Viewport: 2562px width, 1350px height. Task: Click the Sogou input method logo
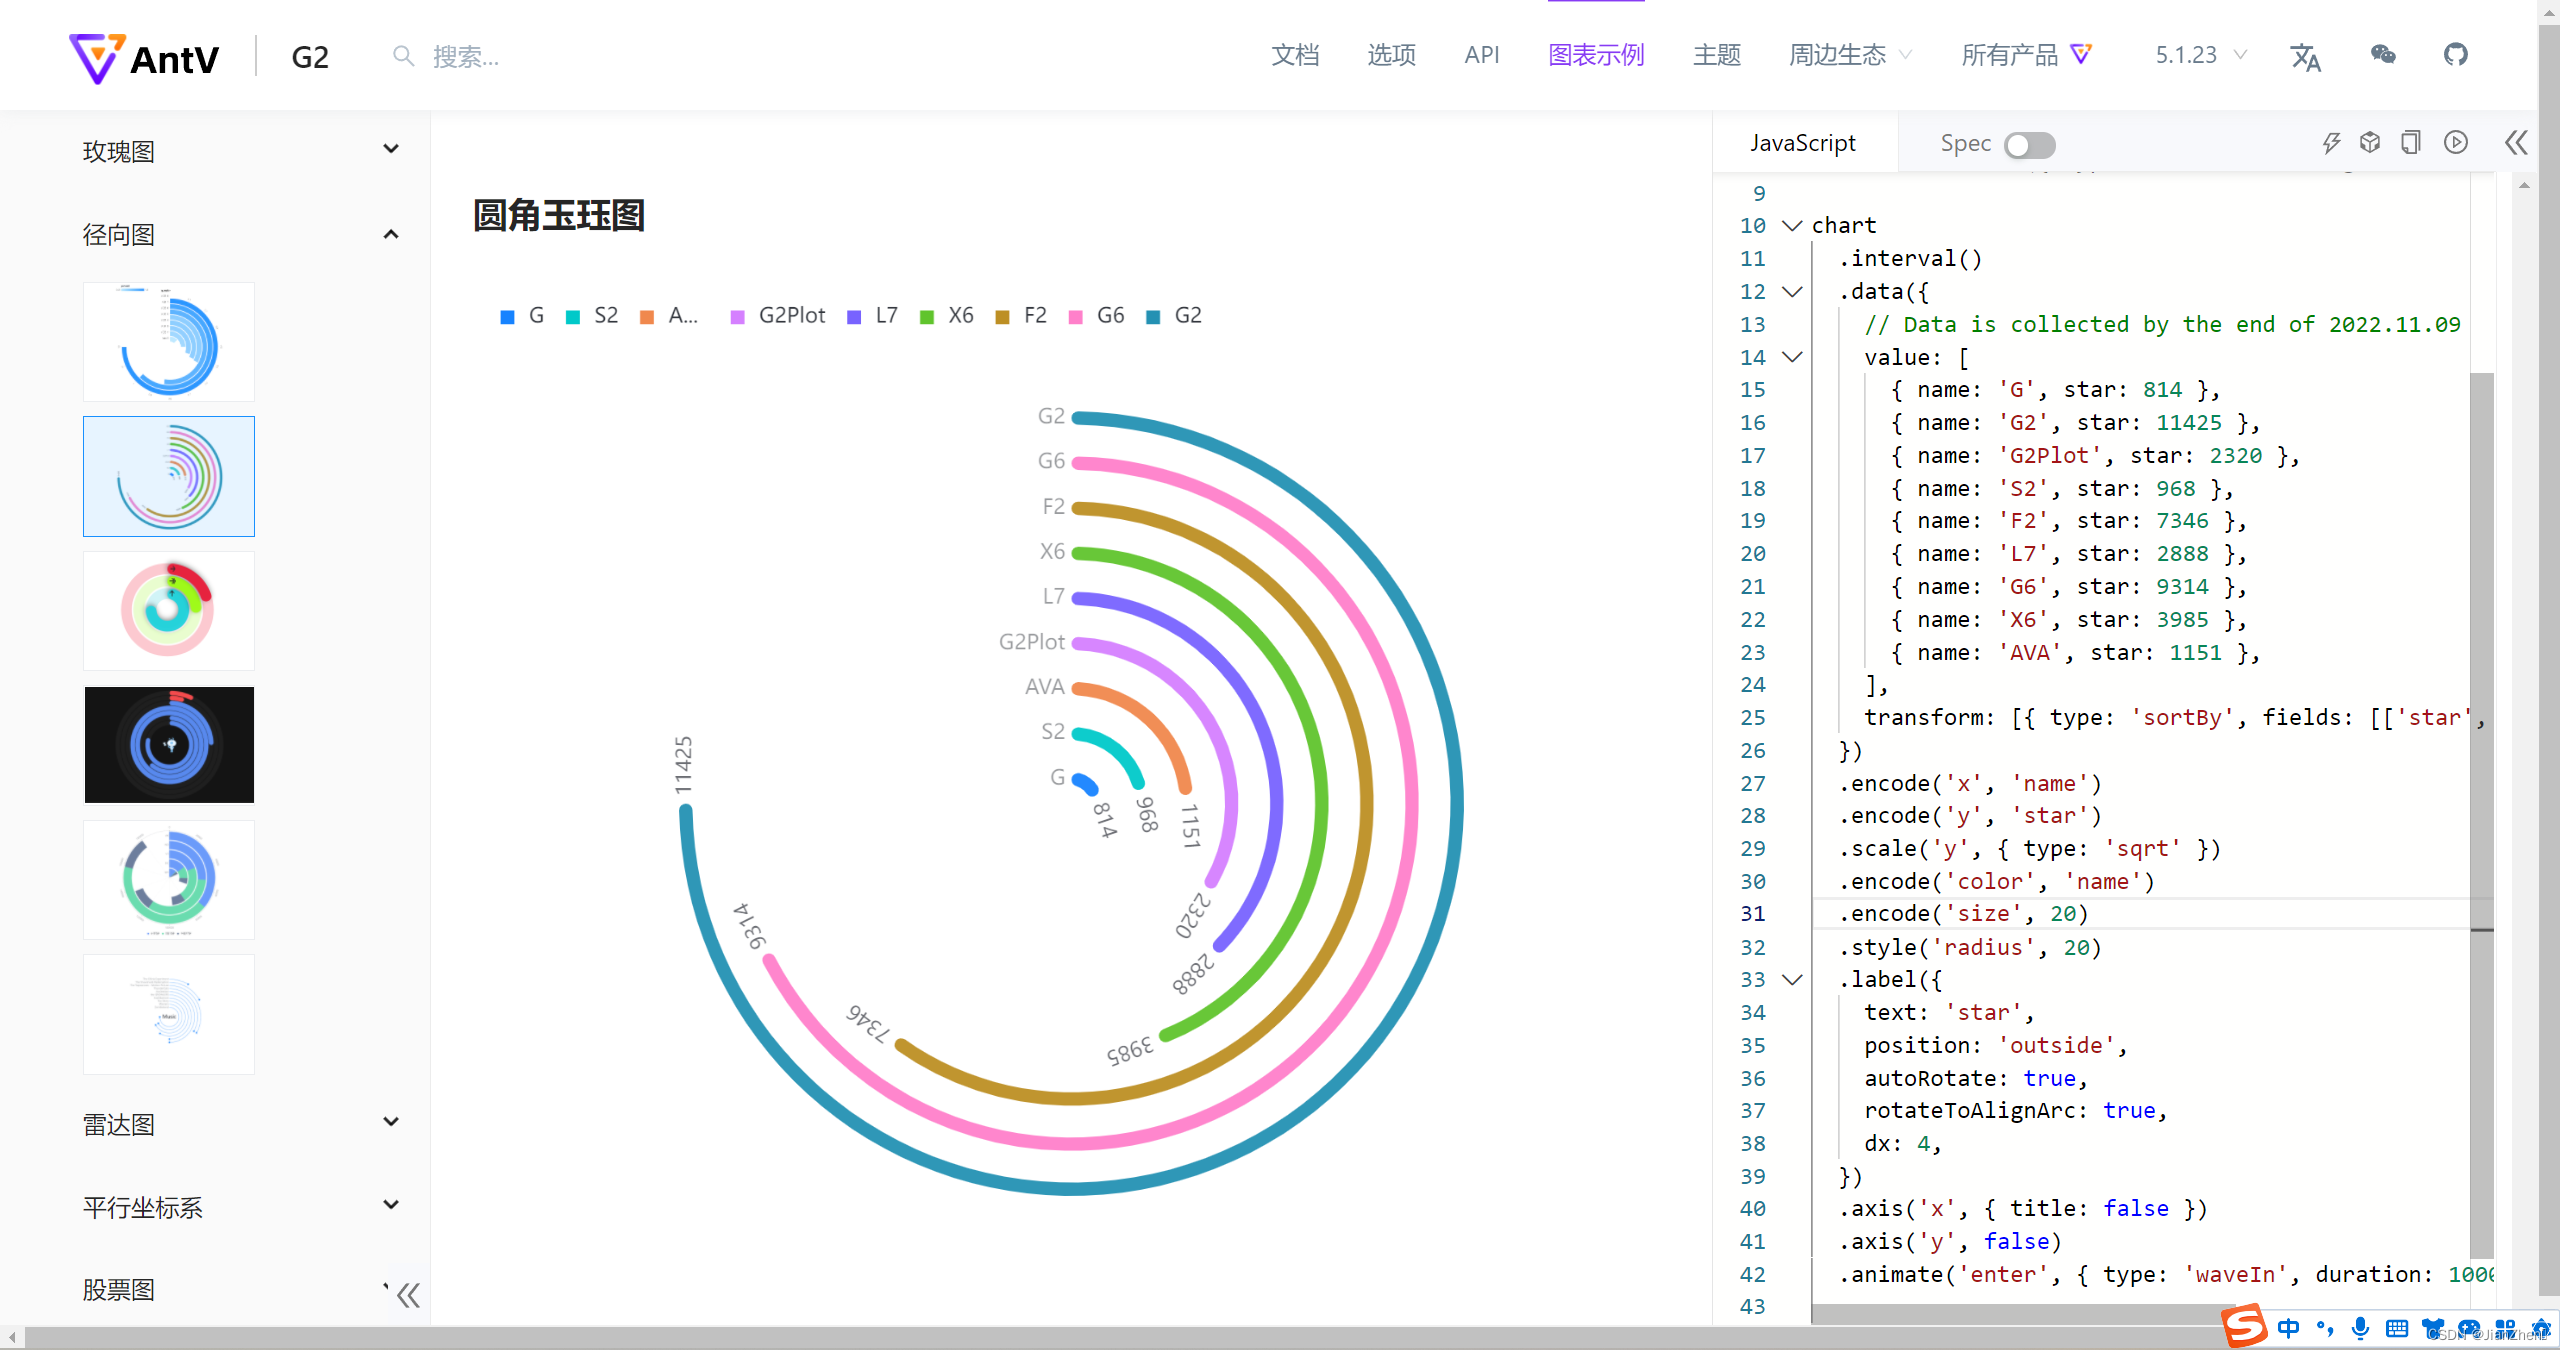pos(2244,1326)
